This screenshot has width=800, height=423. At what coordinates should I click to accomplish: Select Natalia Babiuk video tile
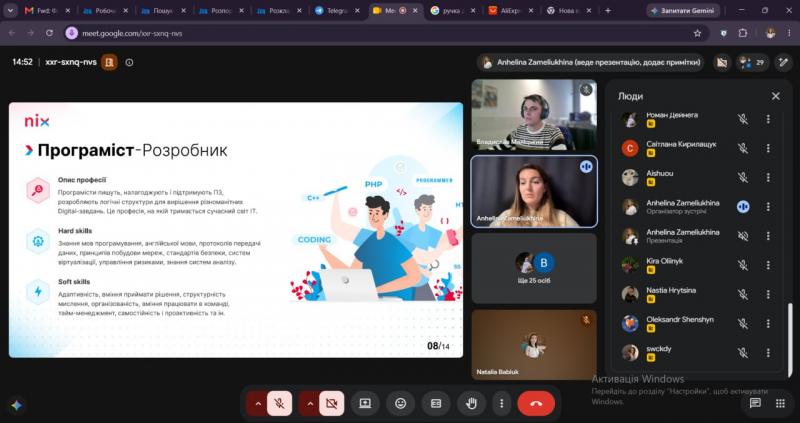click(x=534, y=345)
